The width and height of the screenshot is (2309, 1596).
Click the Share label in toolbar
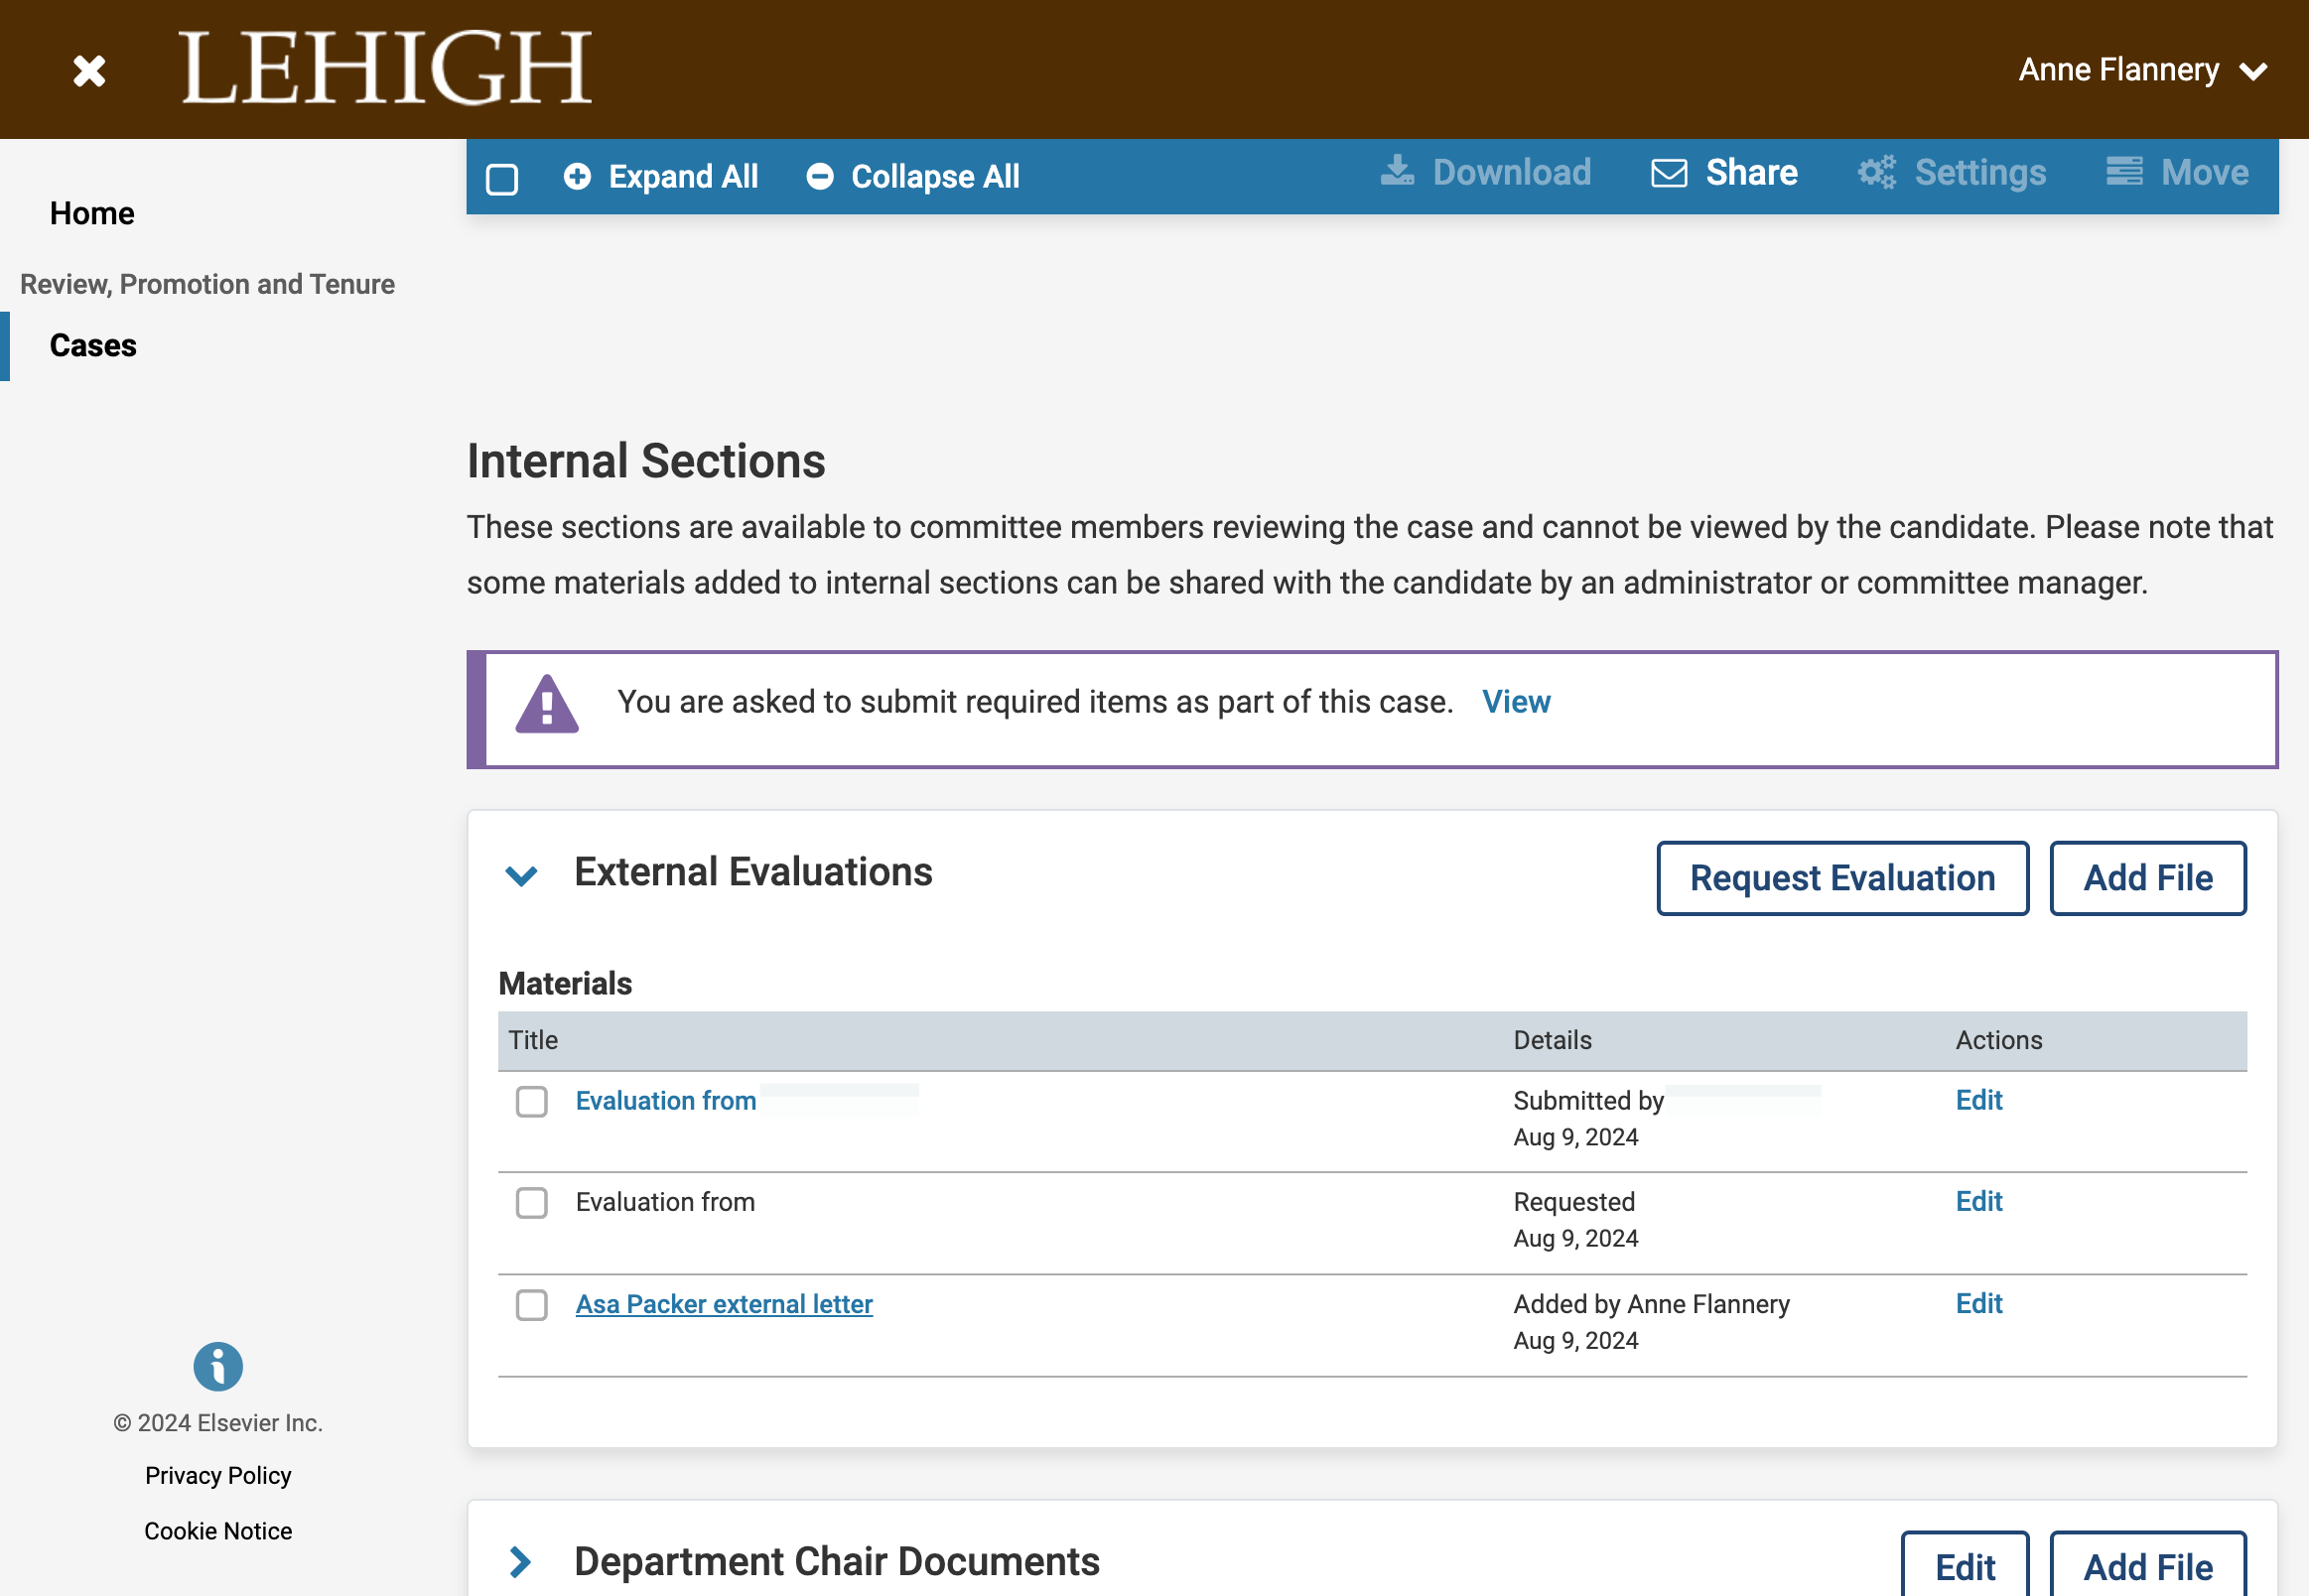[x=1751, y=173]
